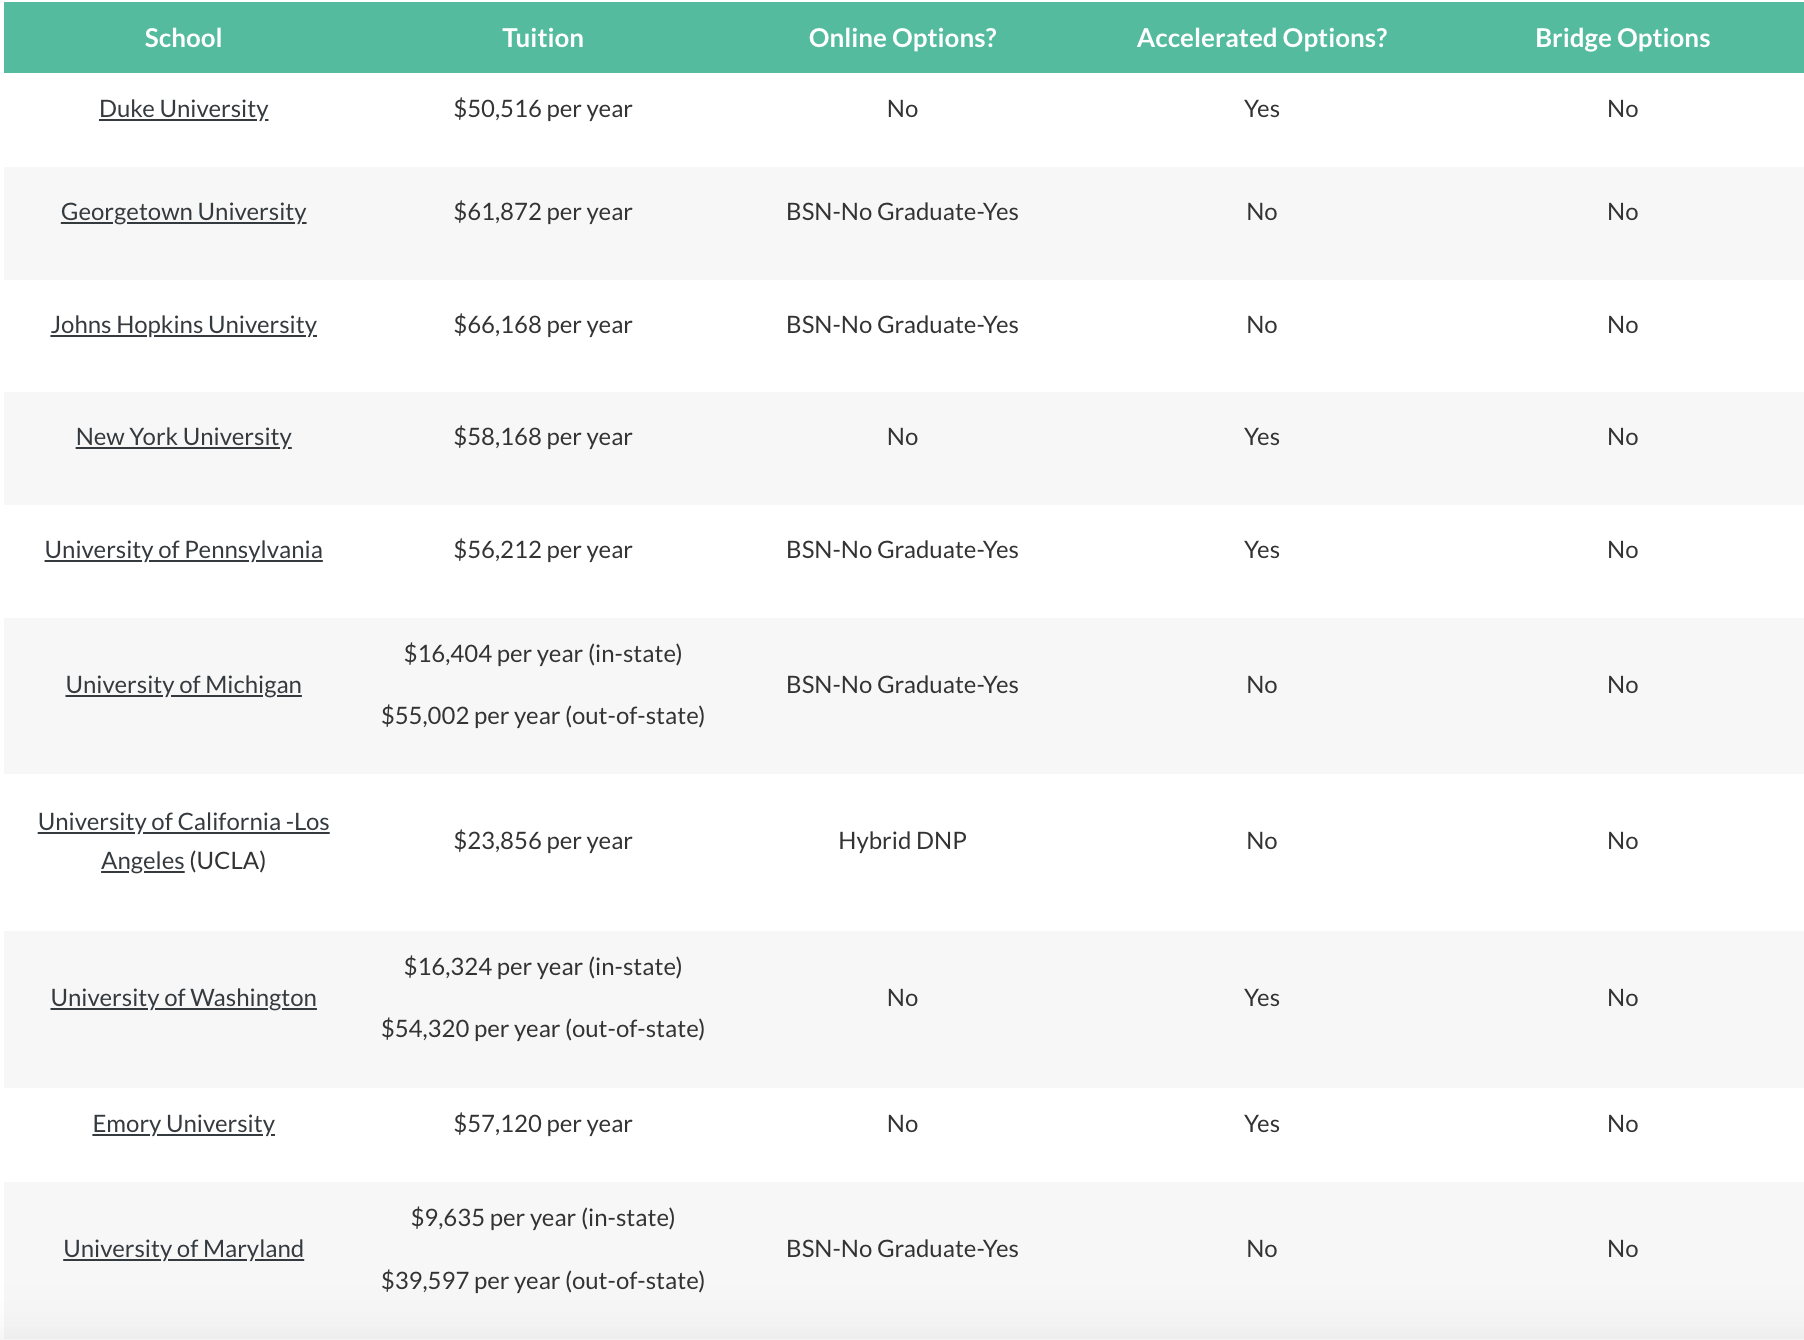Select Maryland's $39,597 out-of-state tuition text
Image resolution: width=1804 pixels, height=1340 pixels.
(543, 1281)
